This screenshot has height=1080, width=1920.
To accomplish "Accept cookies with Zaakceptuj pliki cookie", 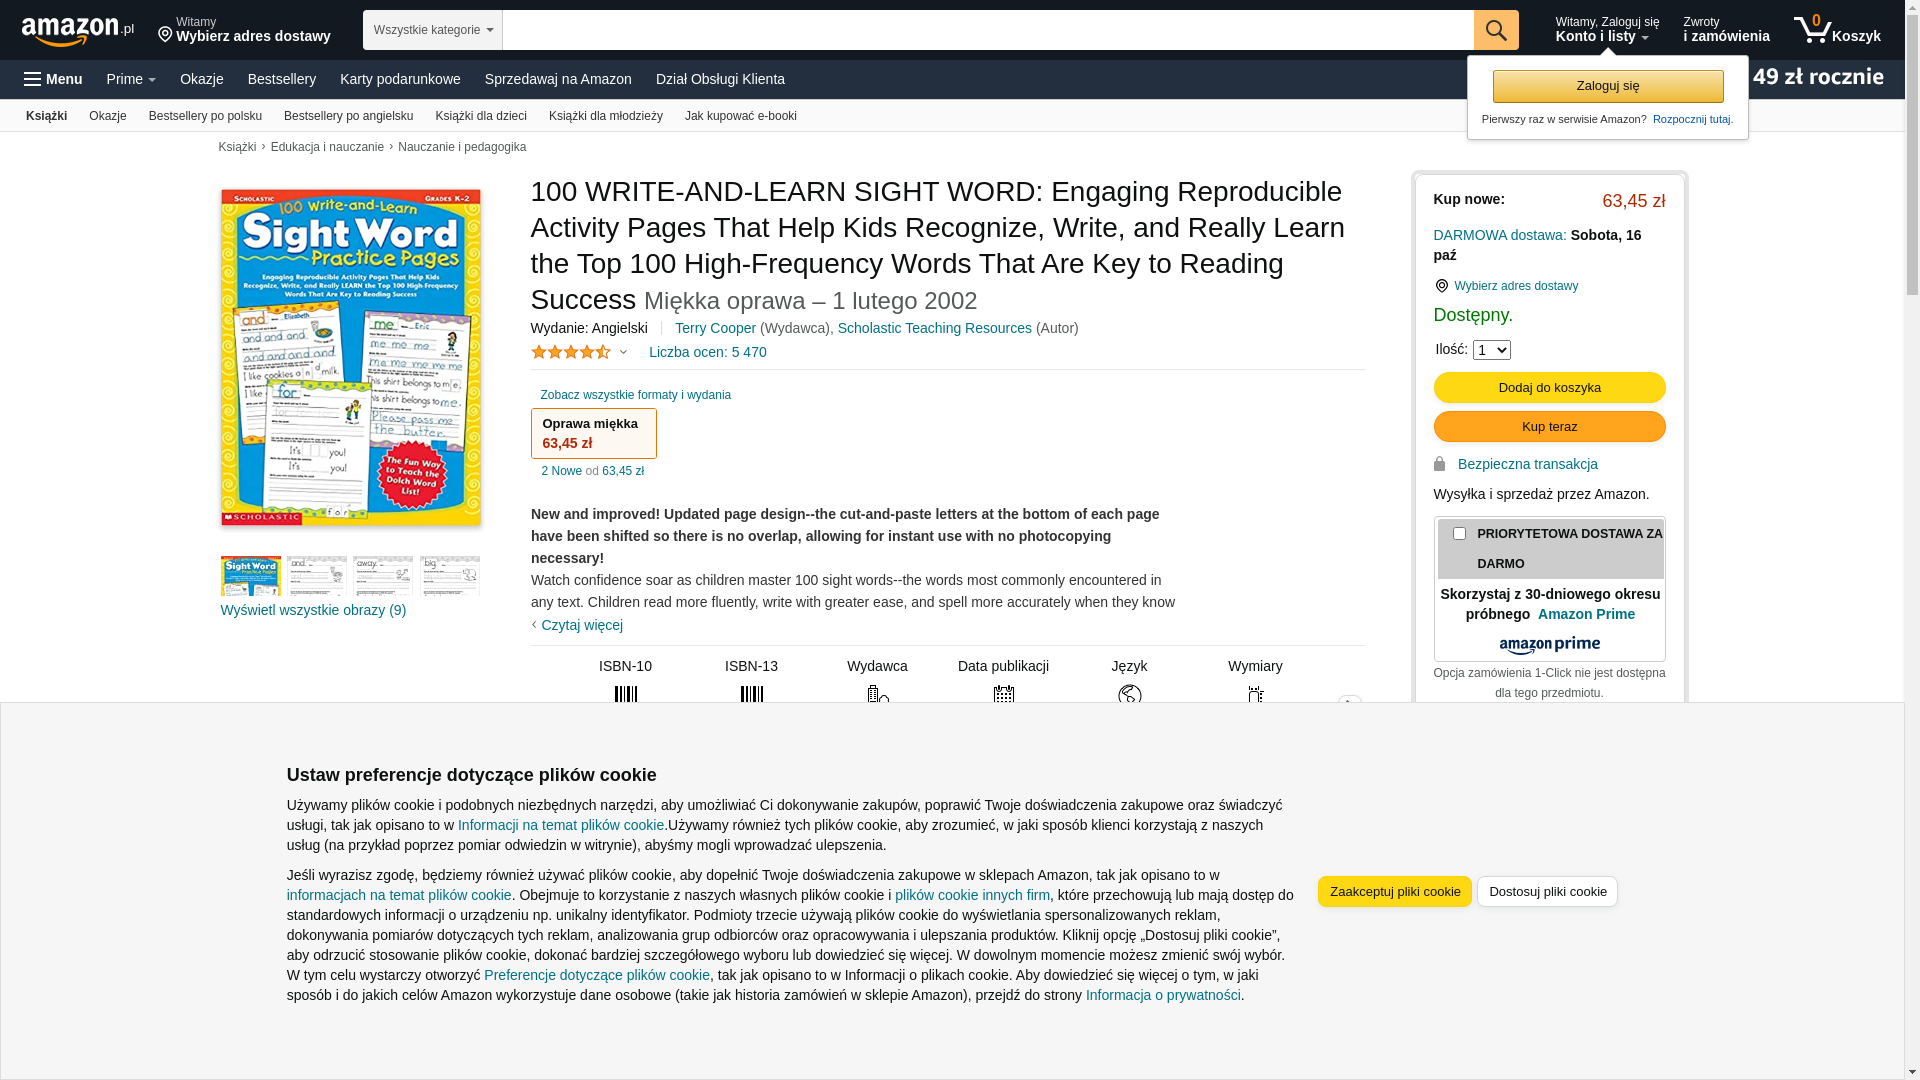I will 1394,891.
